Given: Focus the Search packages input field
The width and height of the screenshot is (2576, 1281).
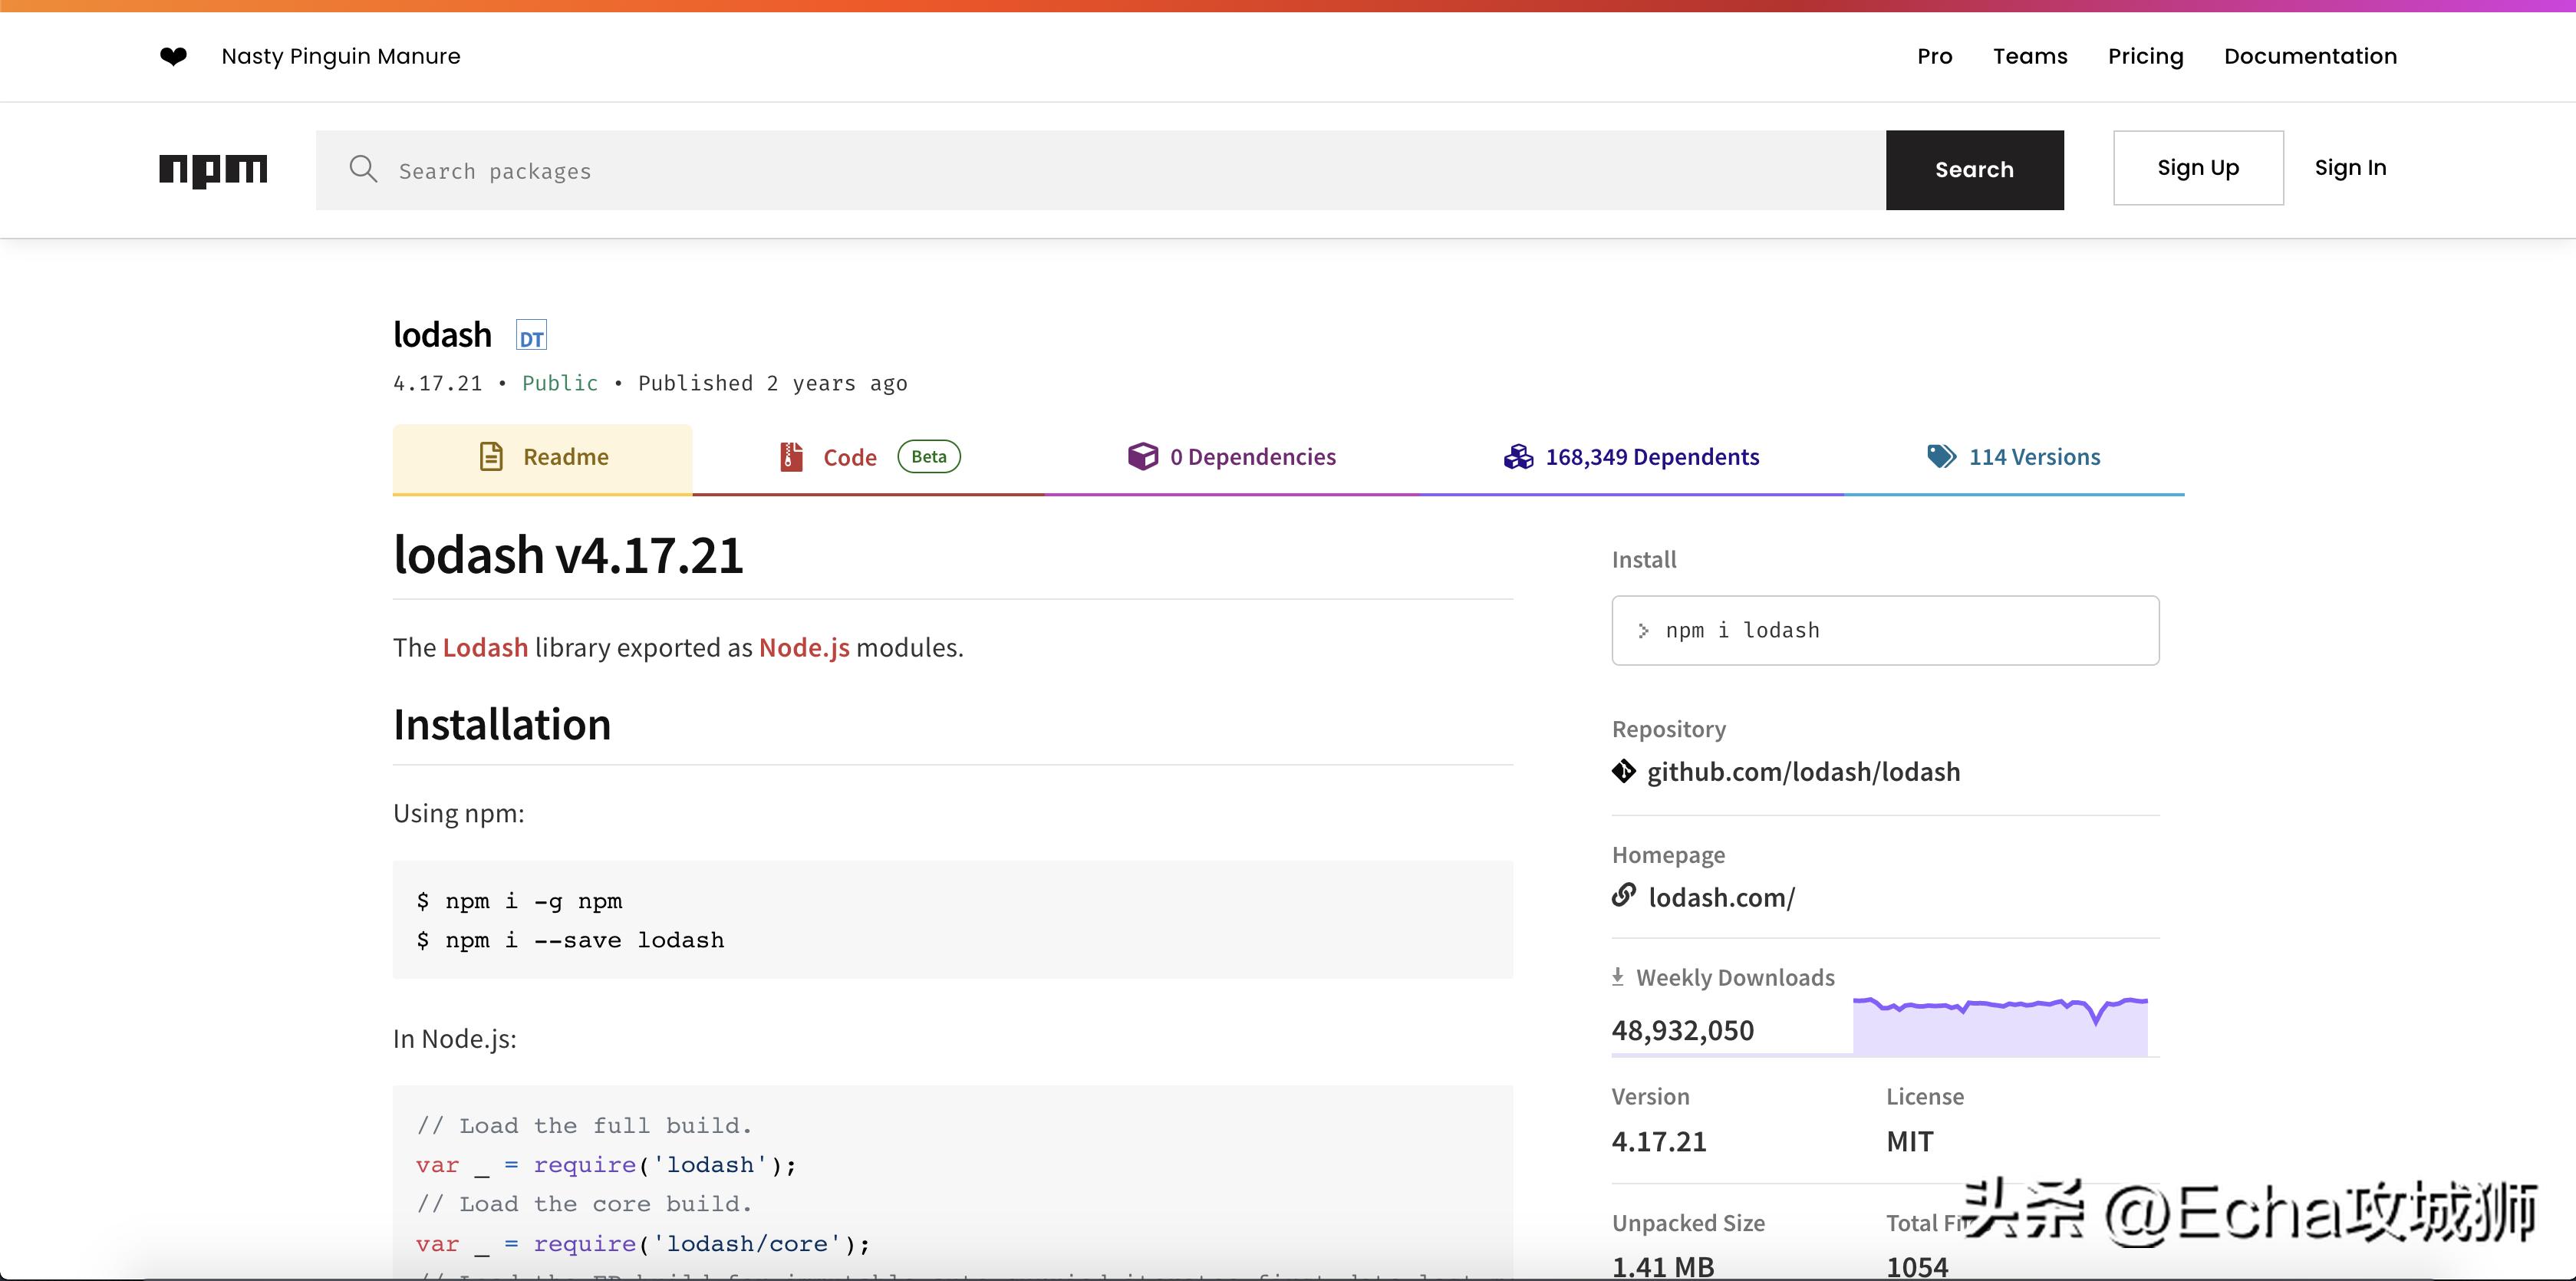Looking at the screenshot, I should pos(1100,171).
